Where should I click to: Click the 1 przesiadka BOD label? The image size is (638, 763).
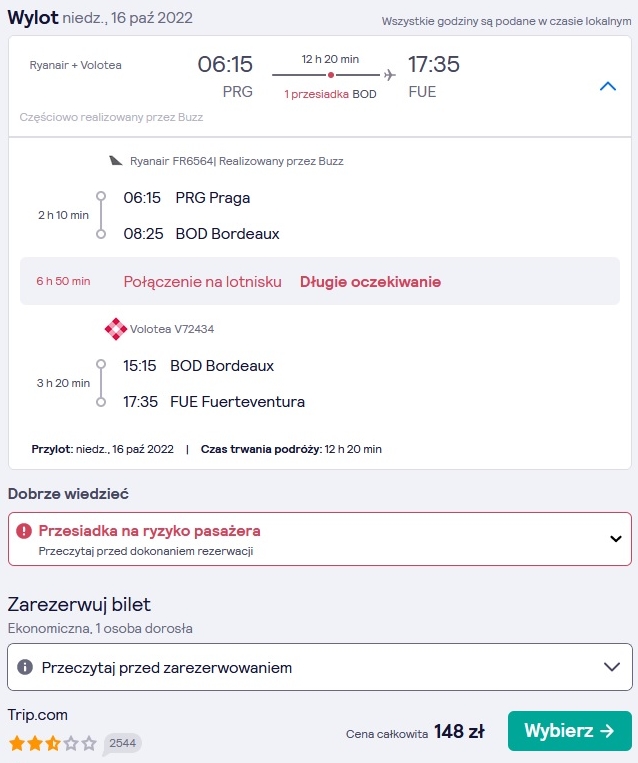coord(330,94)
